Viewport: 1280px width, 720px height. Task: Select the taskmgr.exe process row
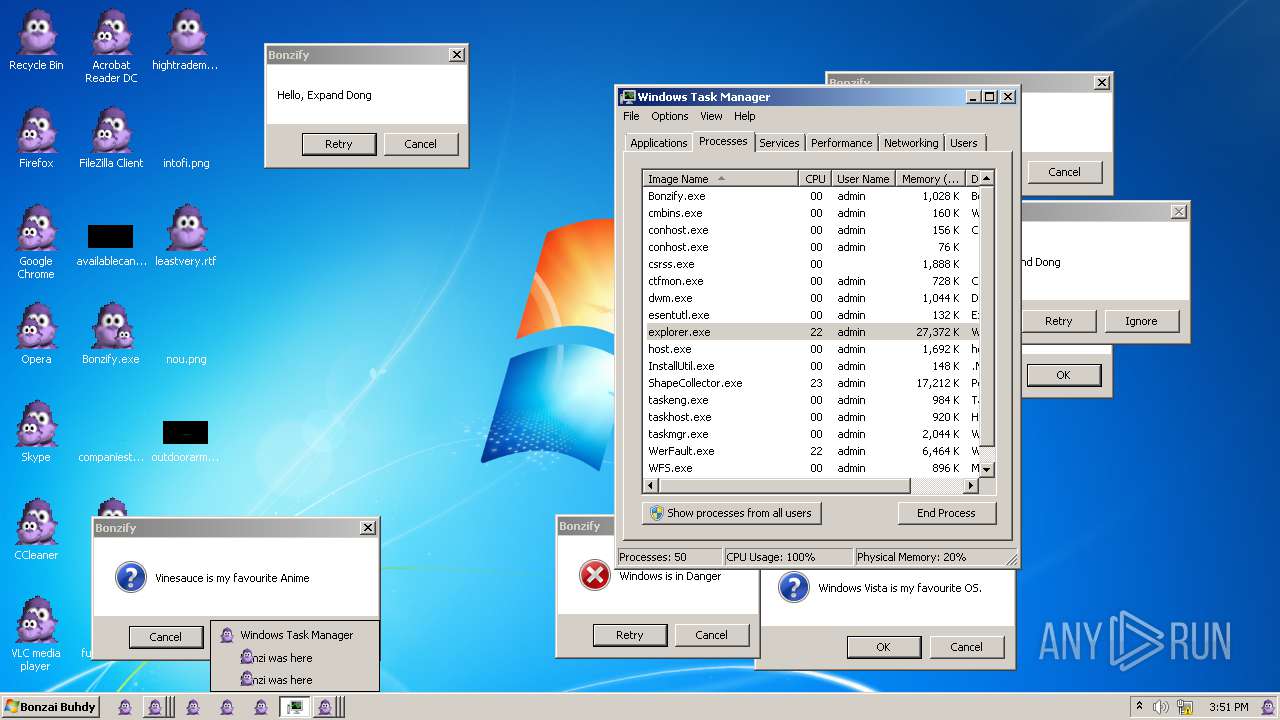tap(810, 434)
